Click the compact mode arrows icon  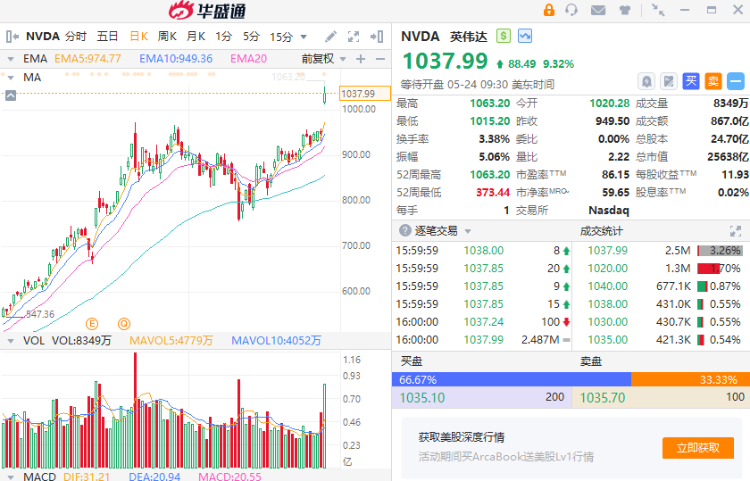click(x=658, y=10)
